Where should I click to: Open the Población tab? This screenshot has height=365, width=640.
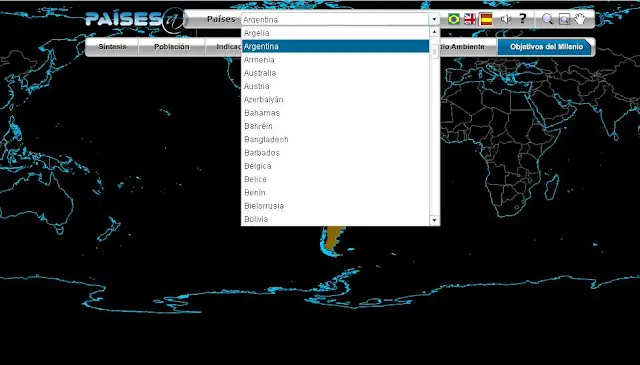(x=171, y=47)
